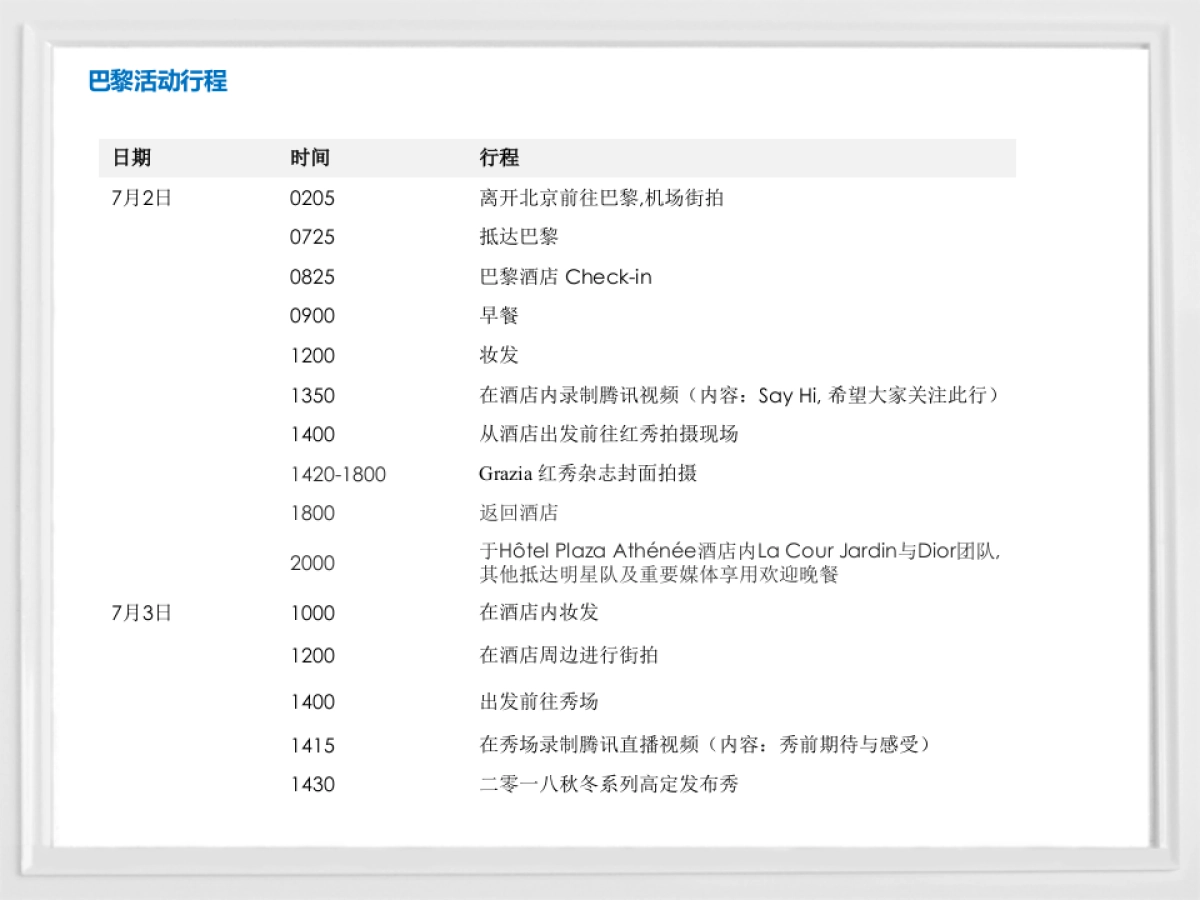The height and width of the screenshot is (900, 1200).
Task: Click the 1420-1800 time range
Action: pos(338,474)
